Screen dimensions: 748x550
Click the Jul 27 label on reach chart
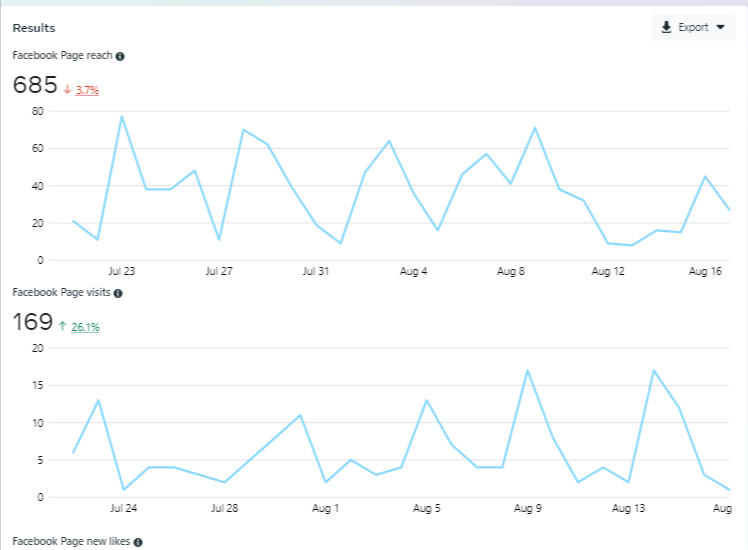(x=219, y=271)
